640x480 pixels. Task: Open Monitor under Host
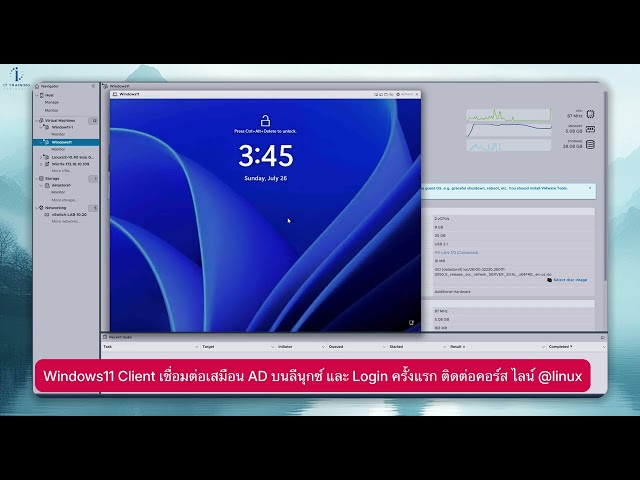click(52, 111)
